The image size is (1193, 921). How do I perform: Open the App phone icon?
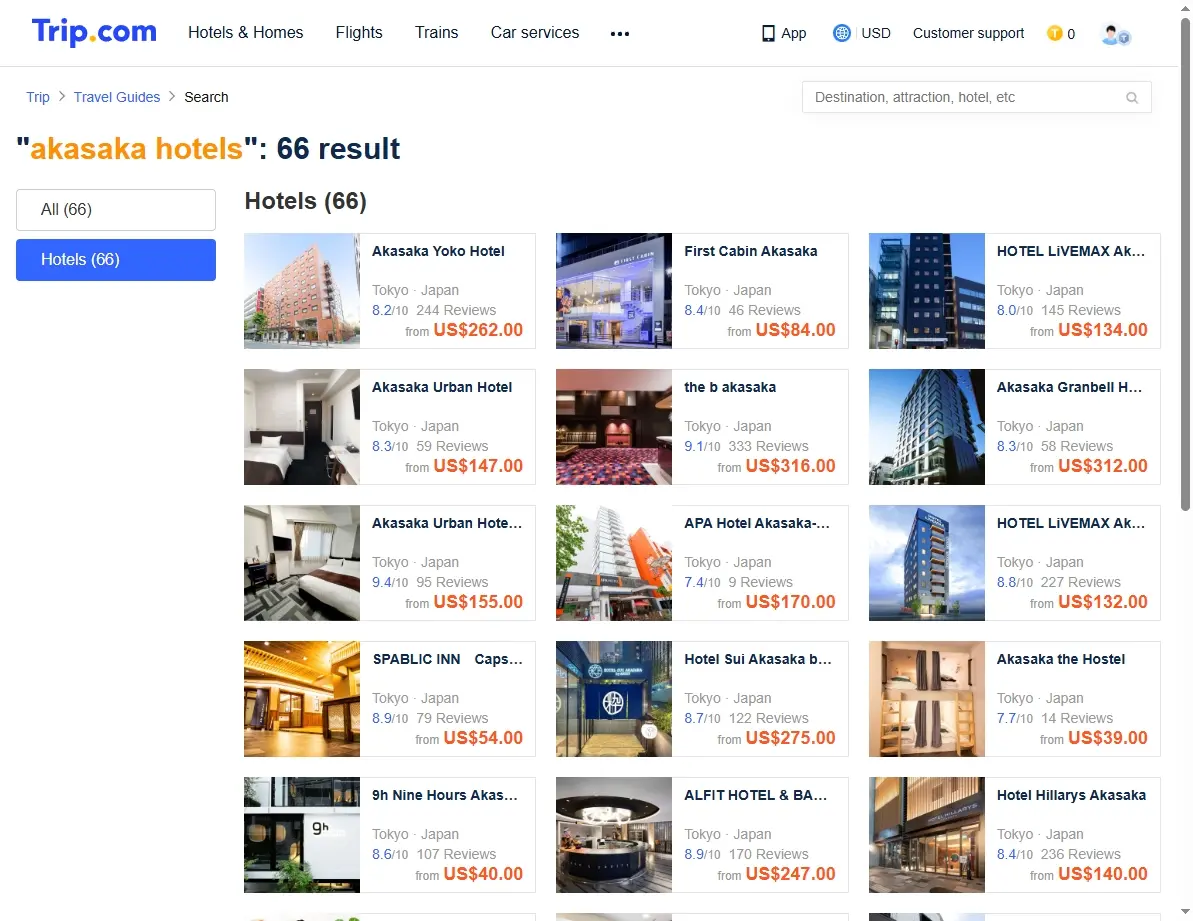click(768, 33)
